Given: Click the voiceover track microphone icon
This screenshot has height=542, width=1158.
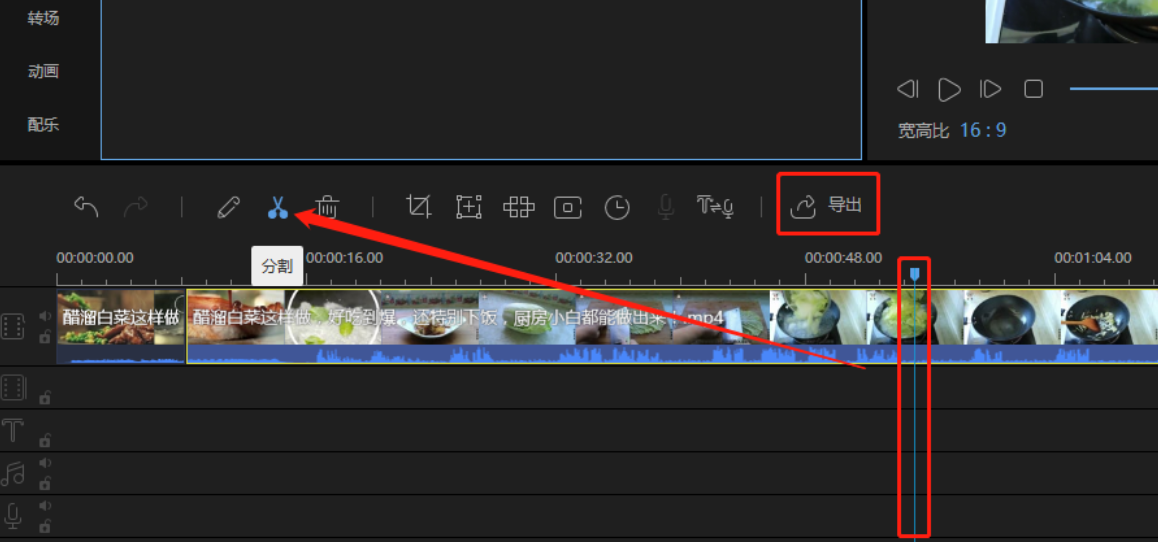Looking at the screenshot, I should coord(13,516).
